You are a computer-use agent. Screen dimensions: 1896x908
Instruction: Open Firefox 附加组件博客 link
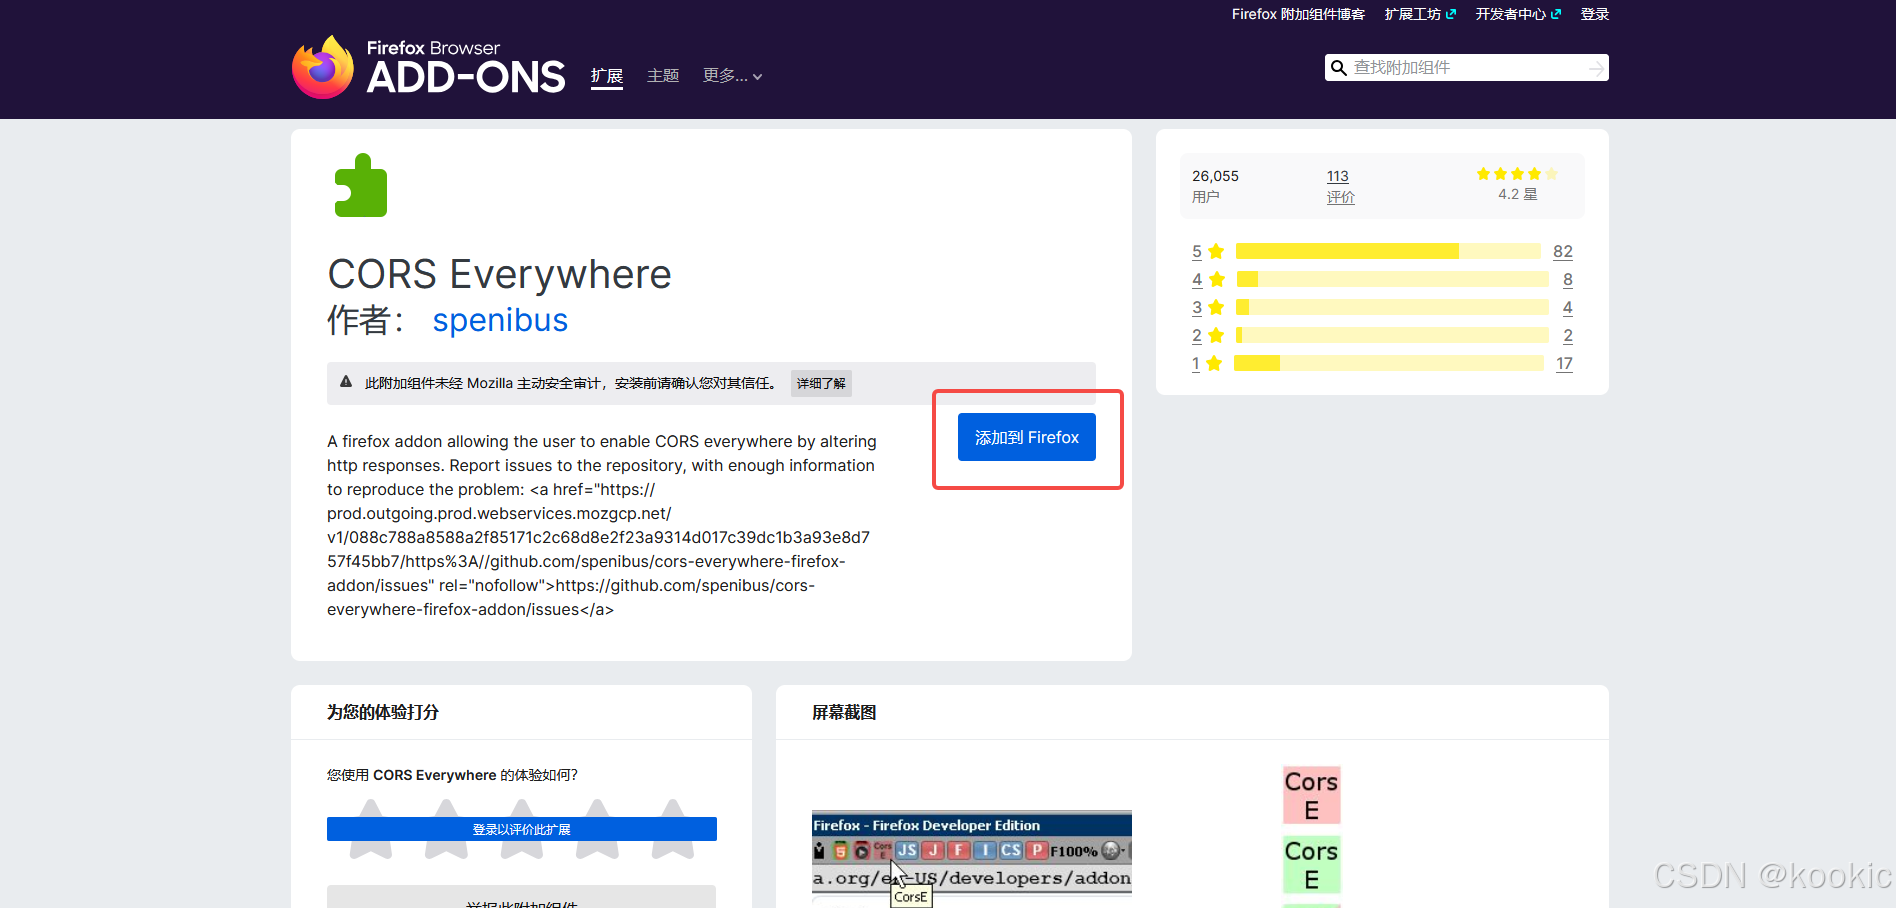coord(1298,14)
